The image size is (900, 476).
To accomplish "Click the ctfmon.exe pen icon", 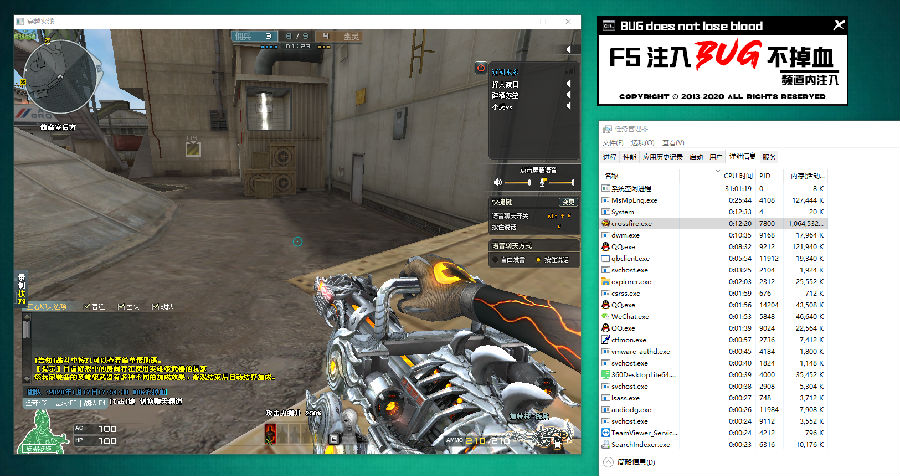I will click(x=605, y=339).
